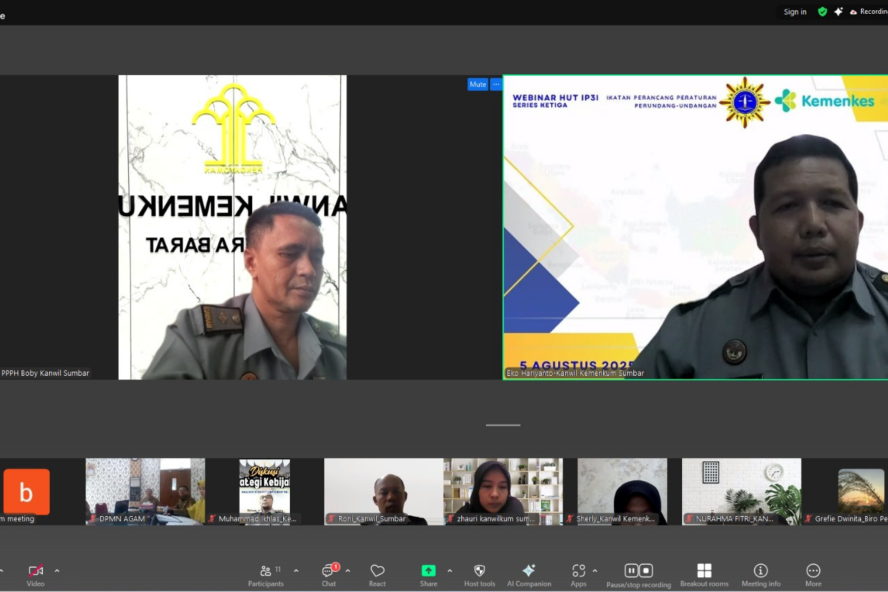Viewport: 888px width, 592px height.
Task: Open the React emoji picker
Action: 377,574
